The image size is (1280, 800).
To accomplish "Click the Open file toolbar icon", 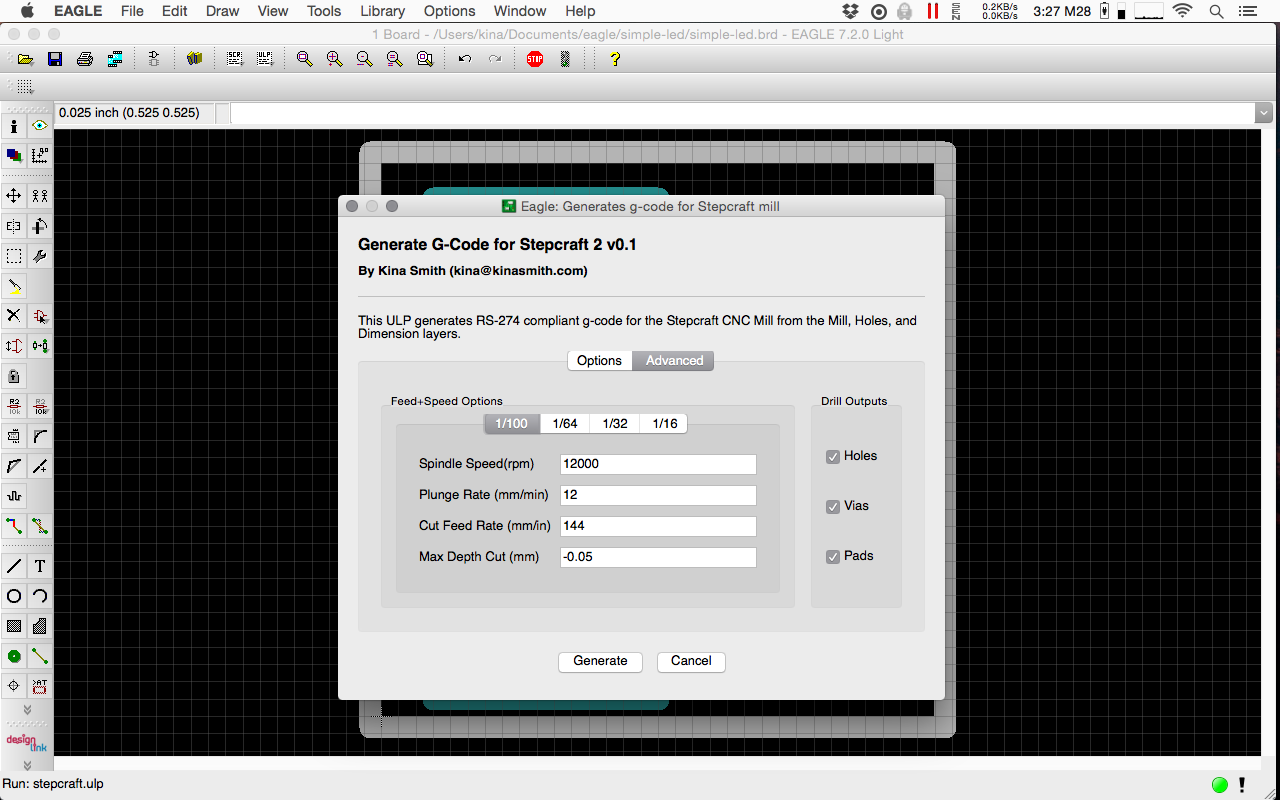I will coord(25,59).
